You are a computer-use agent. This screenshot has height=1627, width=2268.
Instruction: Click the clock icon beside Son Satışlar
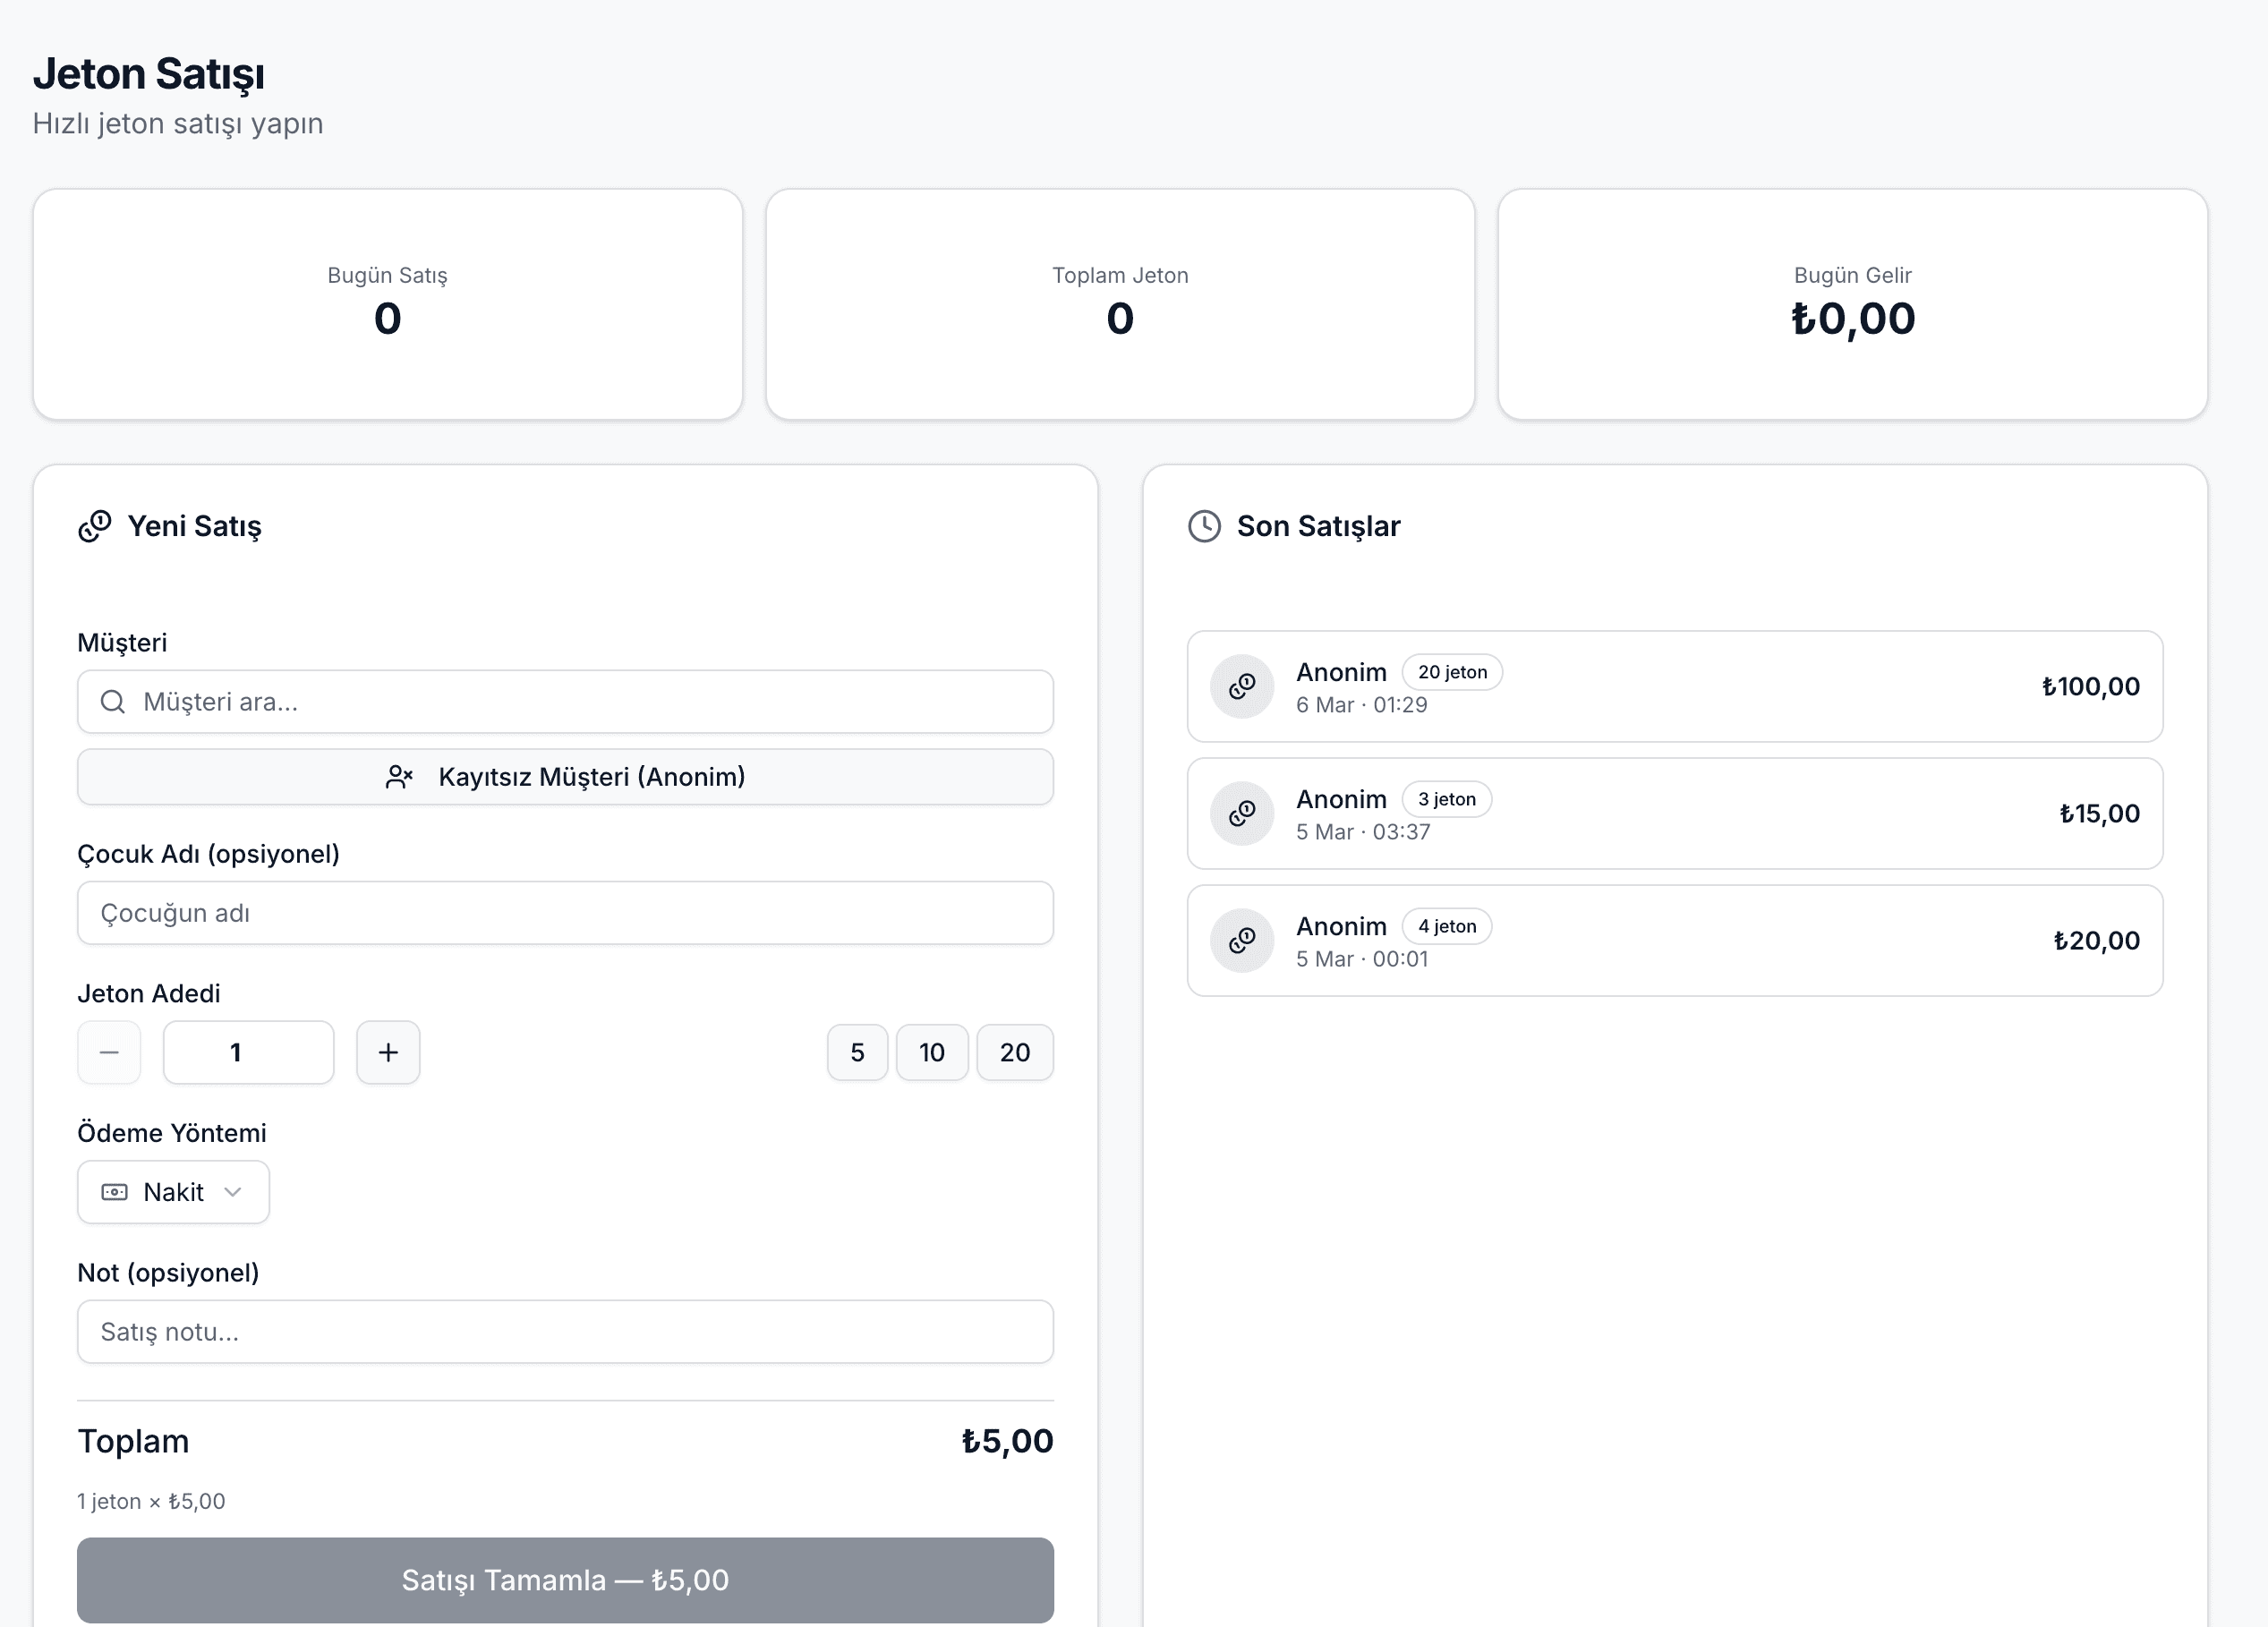point(1204,526)
